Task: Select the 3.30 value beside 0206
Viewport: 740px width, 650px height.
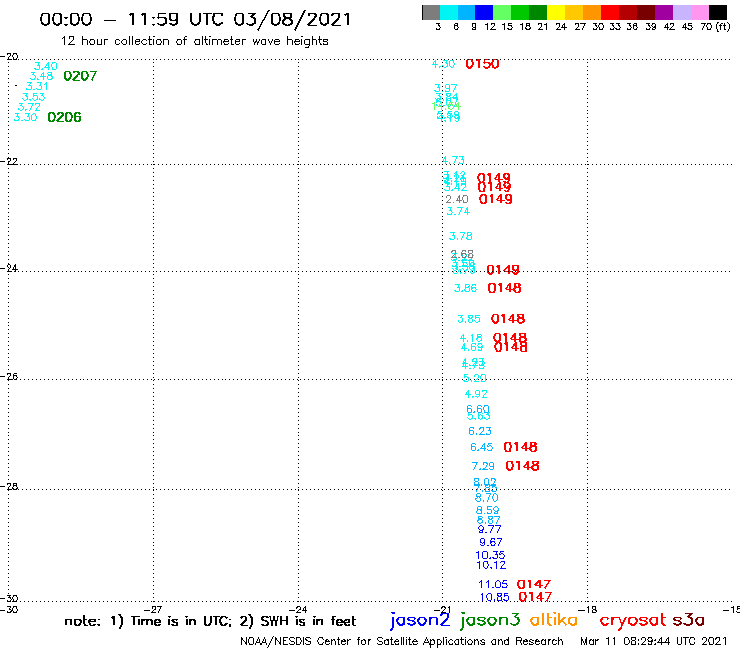Action: pos(25,117)
